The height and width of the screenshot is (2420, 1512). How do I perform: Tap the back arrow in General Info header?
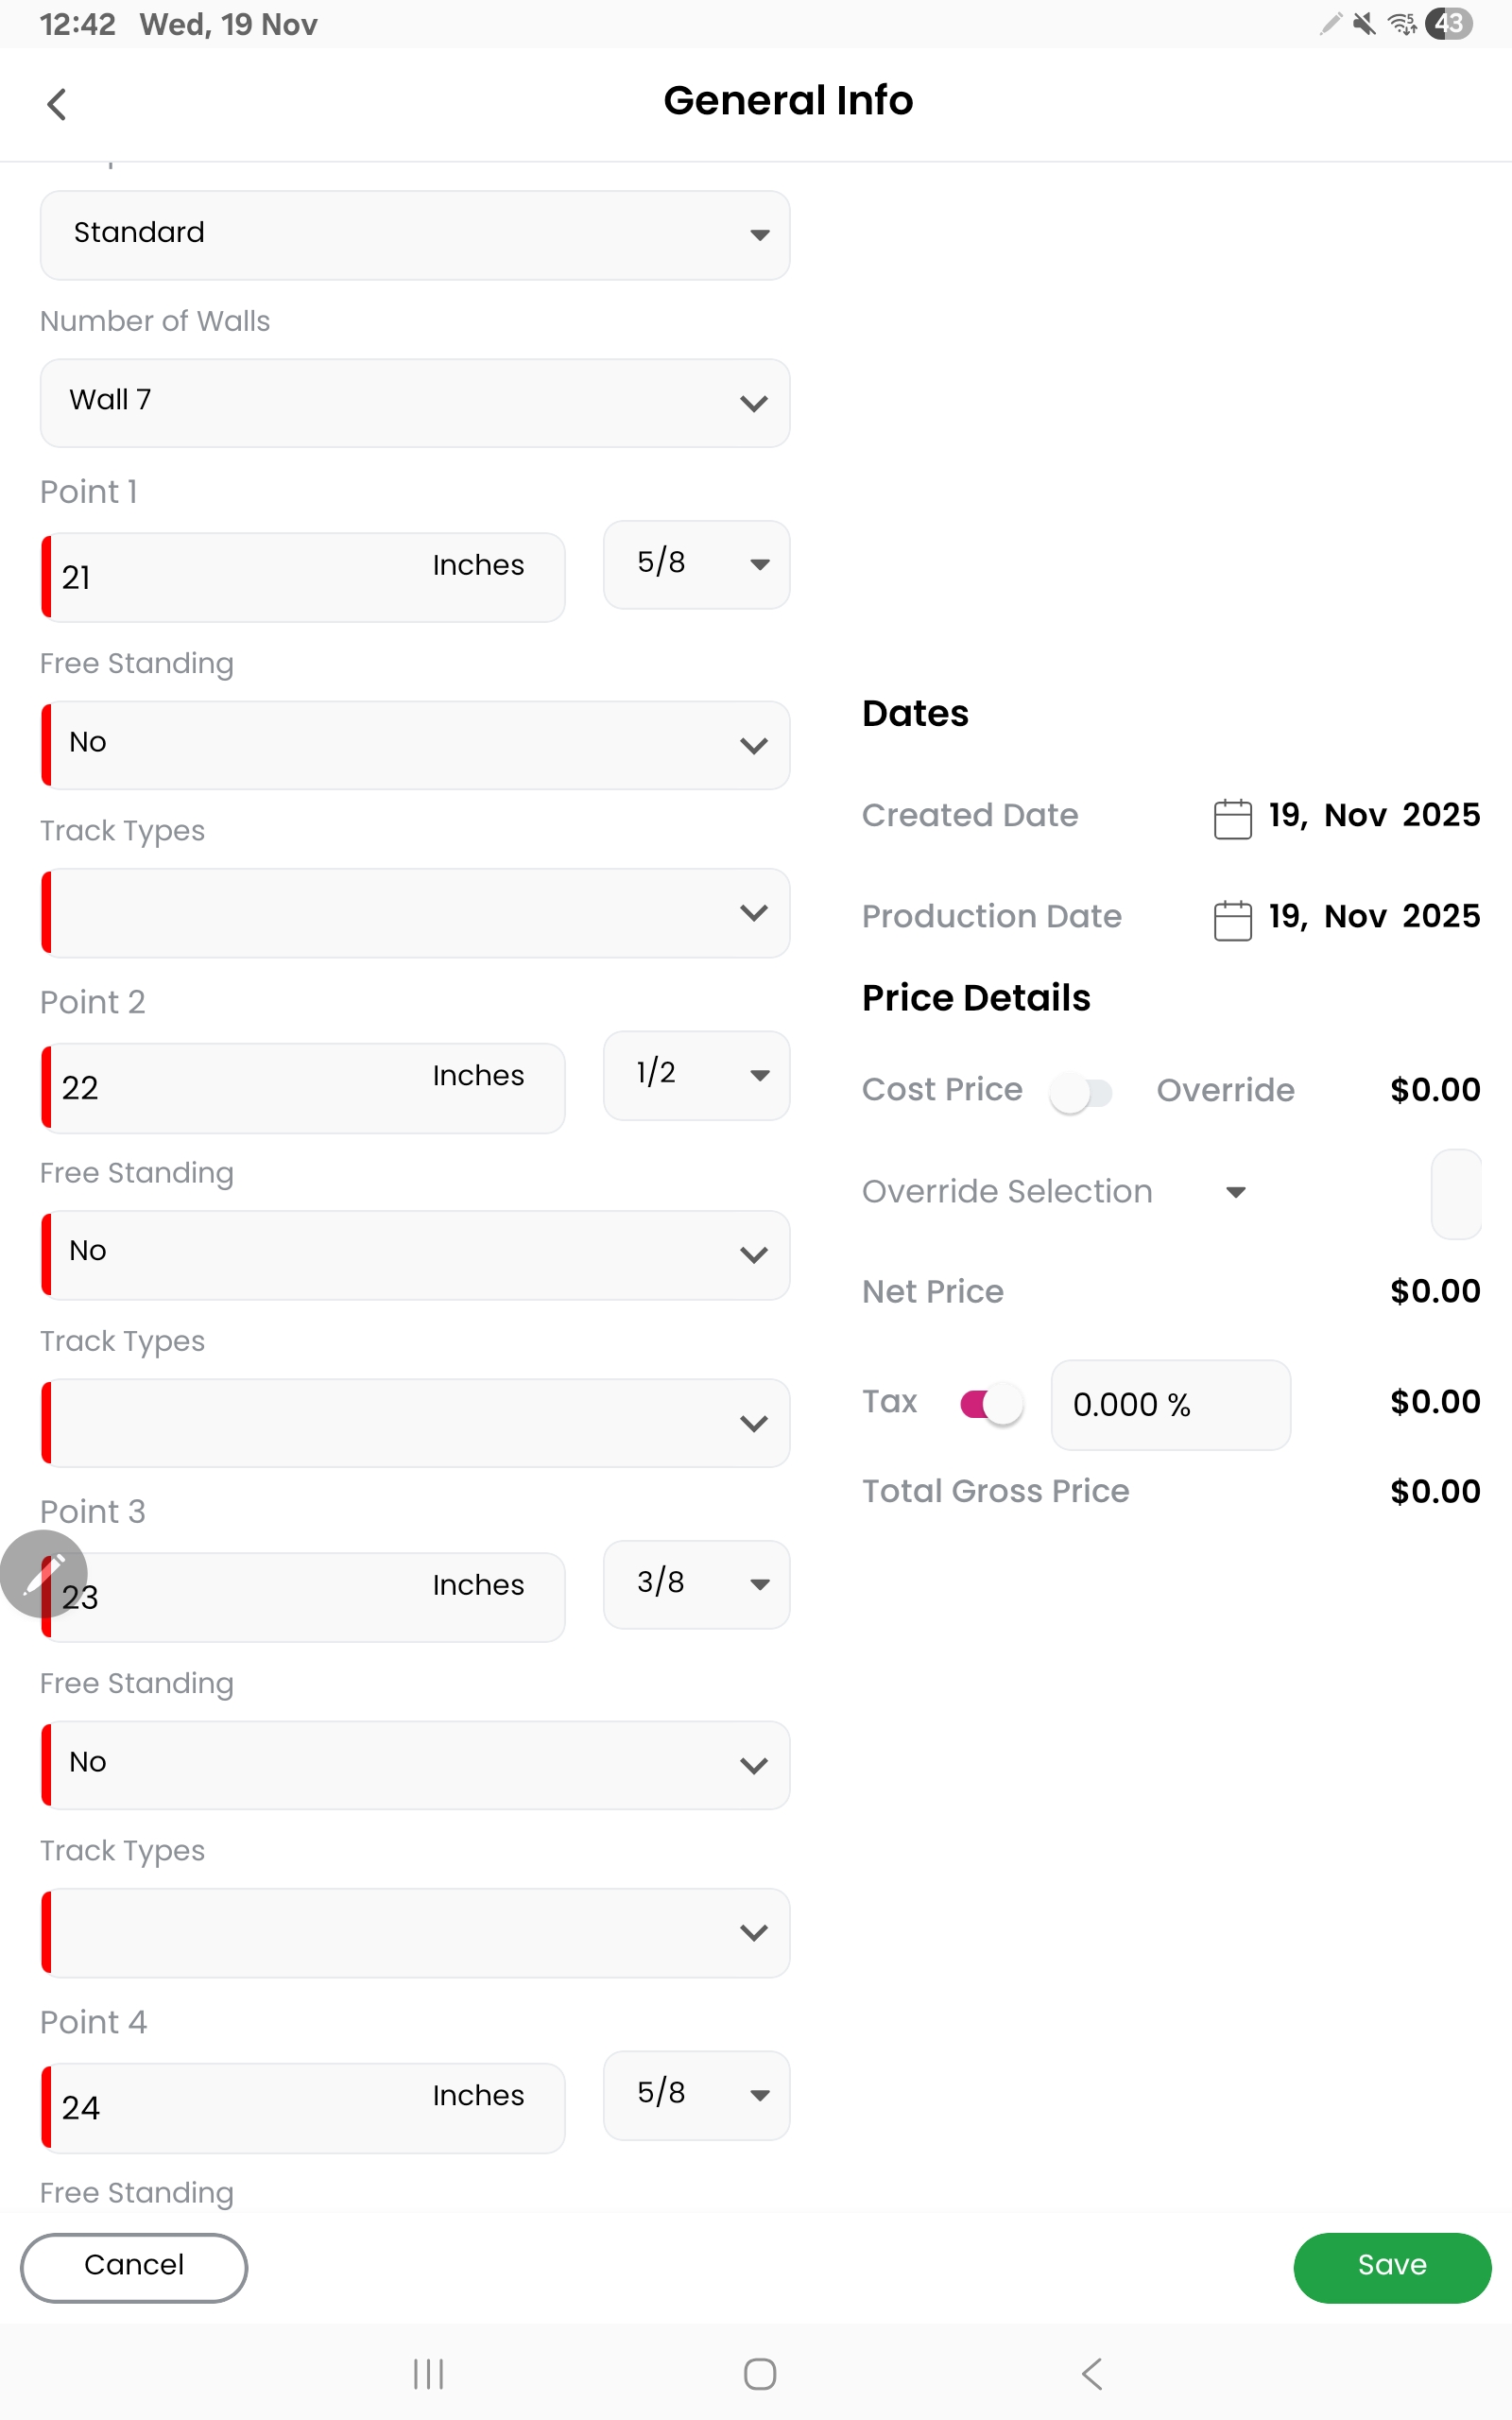[x=57, y=103]
